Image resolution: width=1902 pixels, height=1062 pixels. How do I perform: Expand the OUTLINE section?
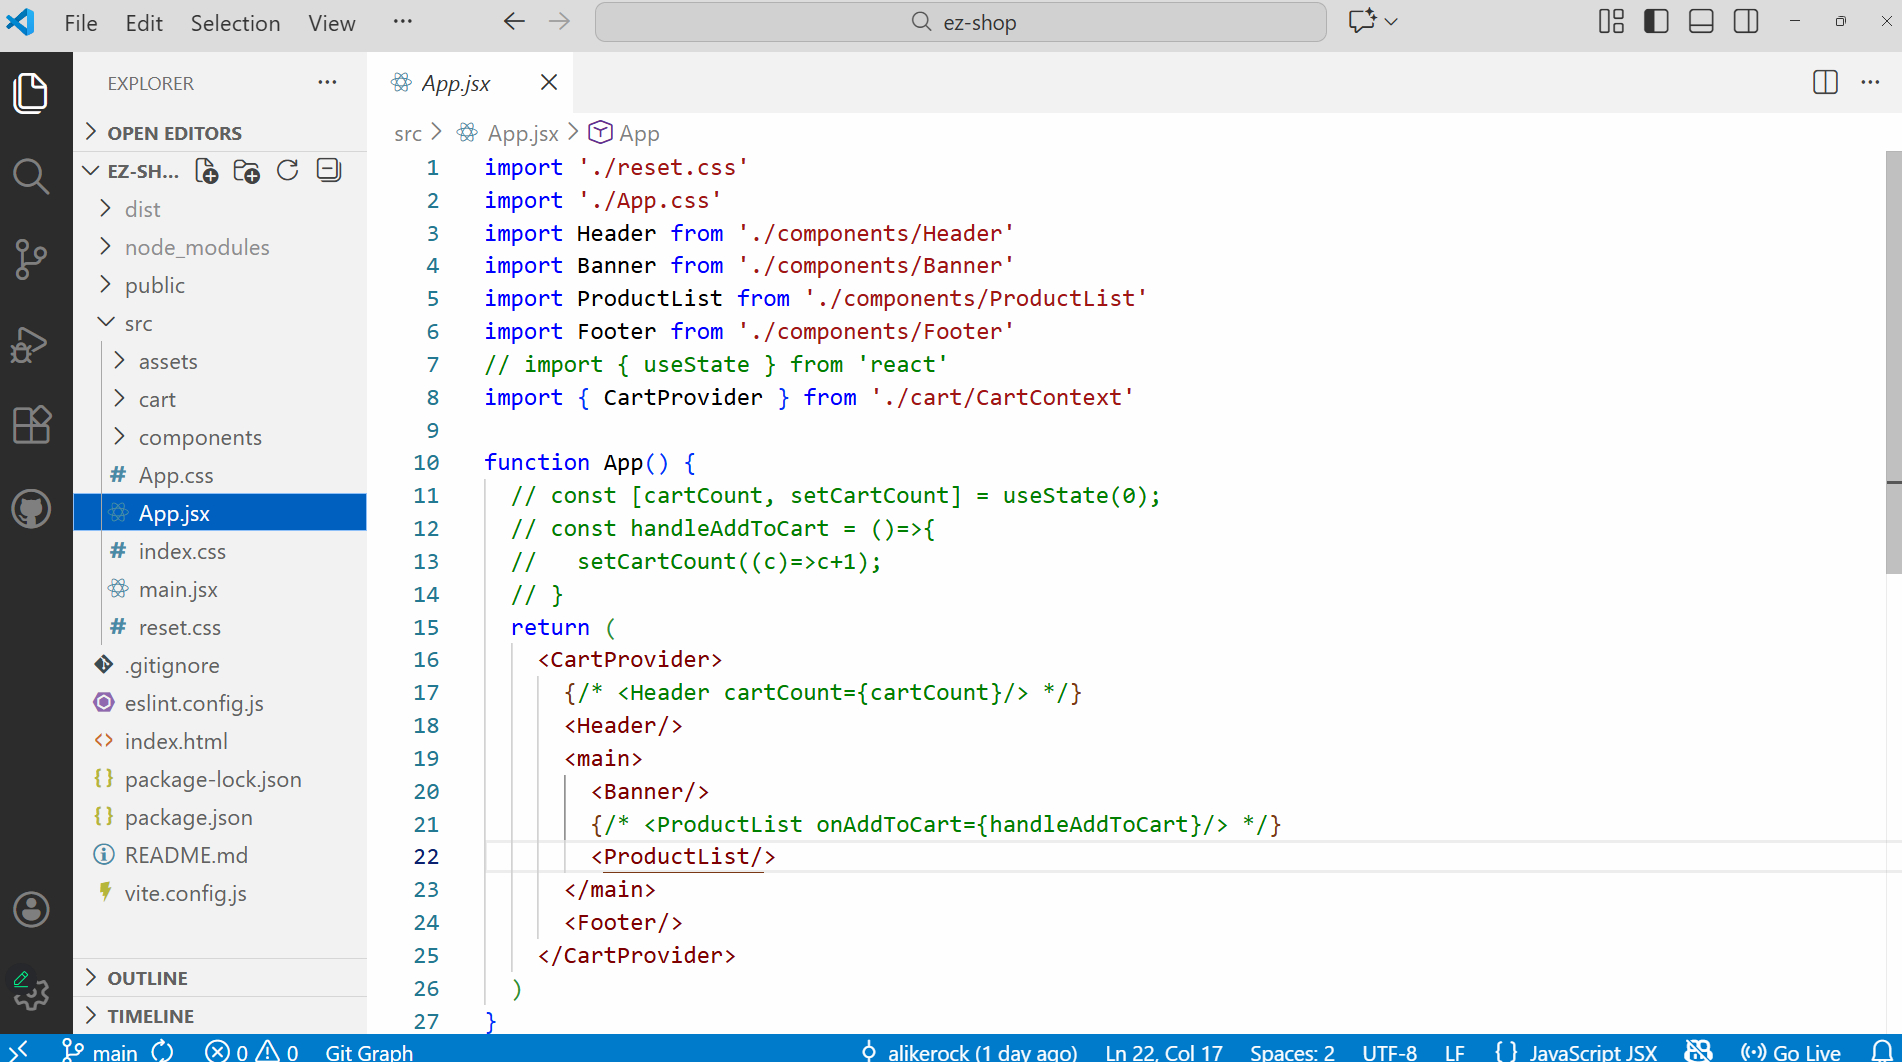(x=147, y=977)
